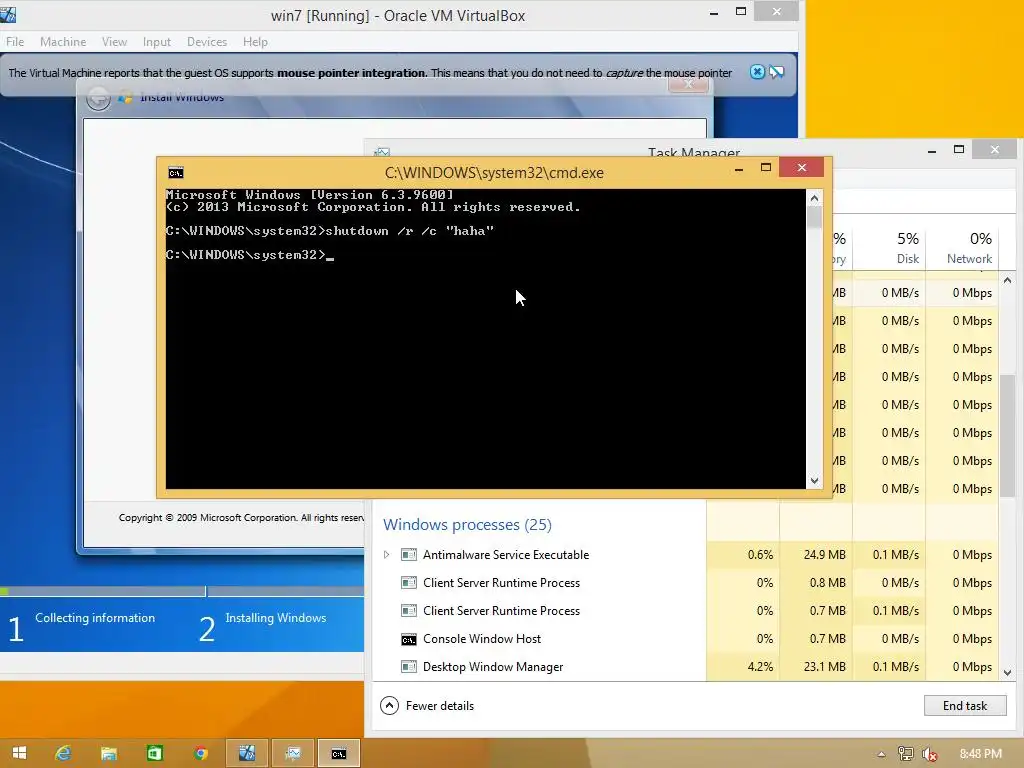Open the Input menu in VirtualBox
This screenshot has height=768, width=1024.
tap(157, 42)
